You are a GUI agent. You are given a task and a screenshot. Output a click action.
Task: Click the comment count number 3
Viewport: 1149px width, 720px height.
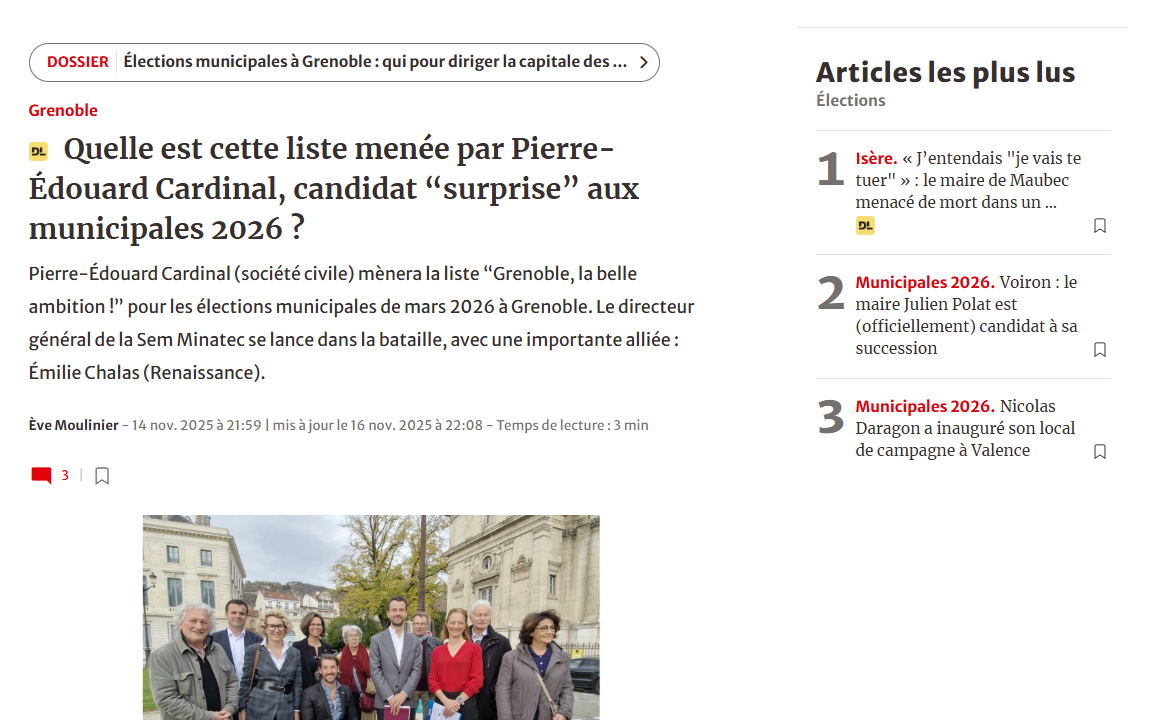click(x=65, y=476)
